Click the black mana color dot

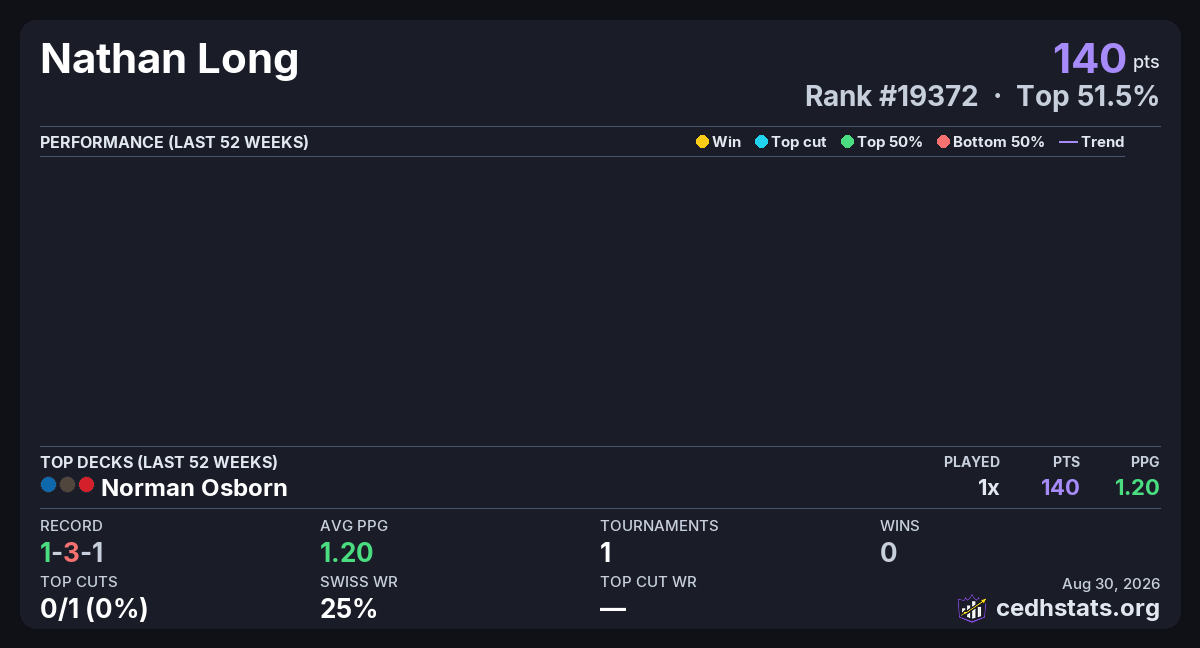67,485
